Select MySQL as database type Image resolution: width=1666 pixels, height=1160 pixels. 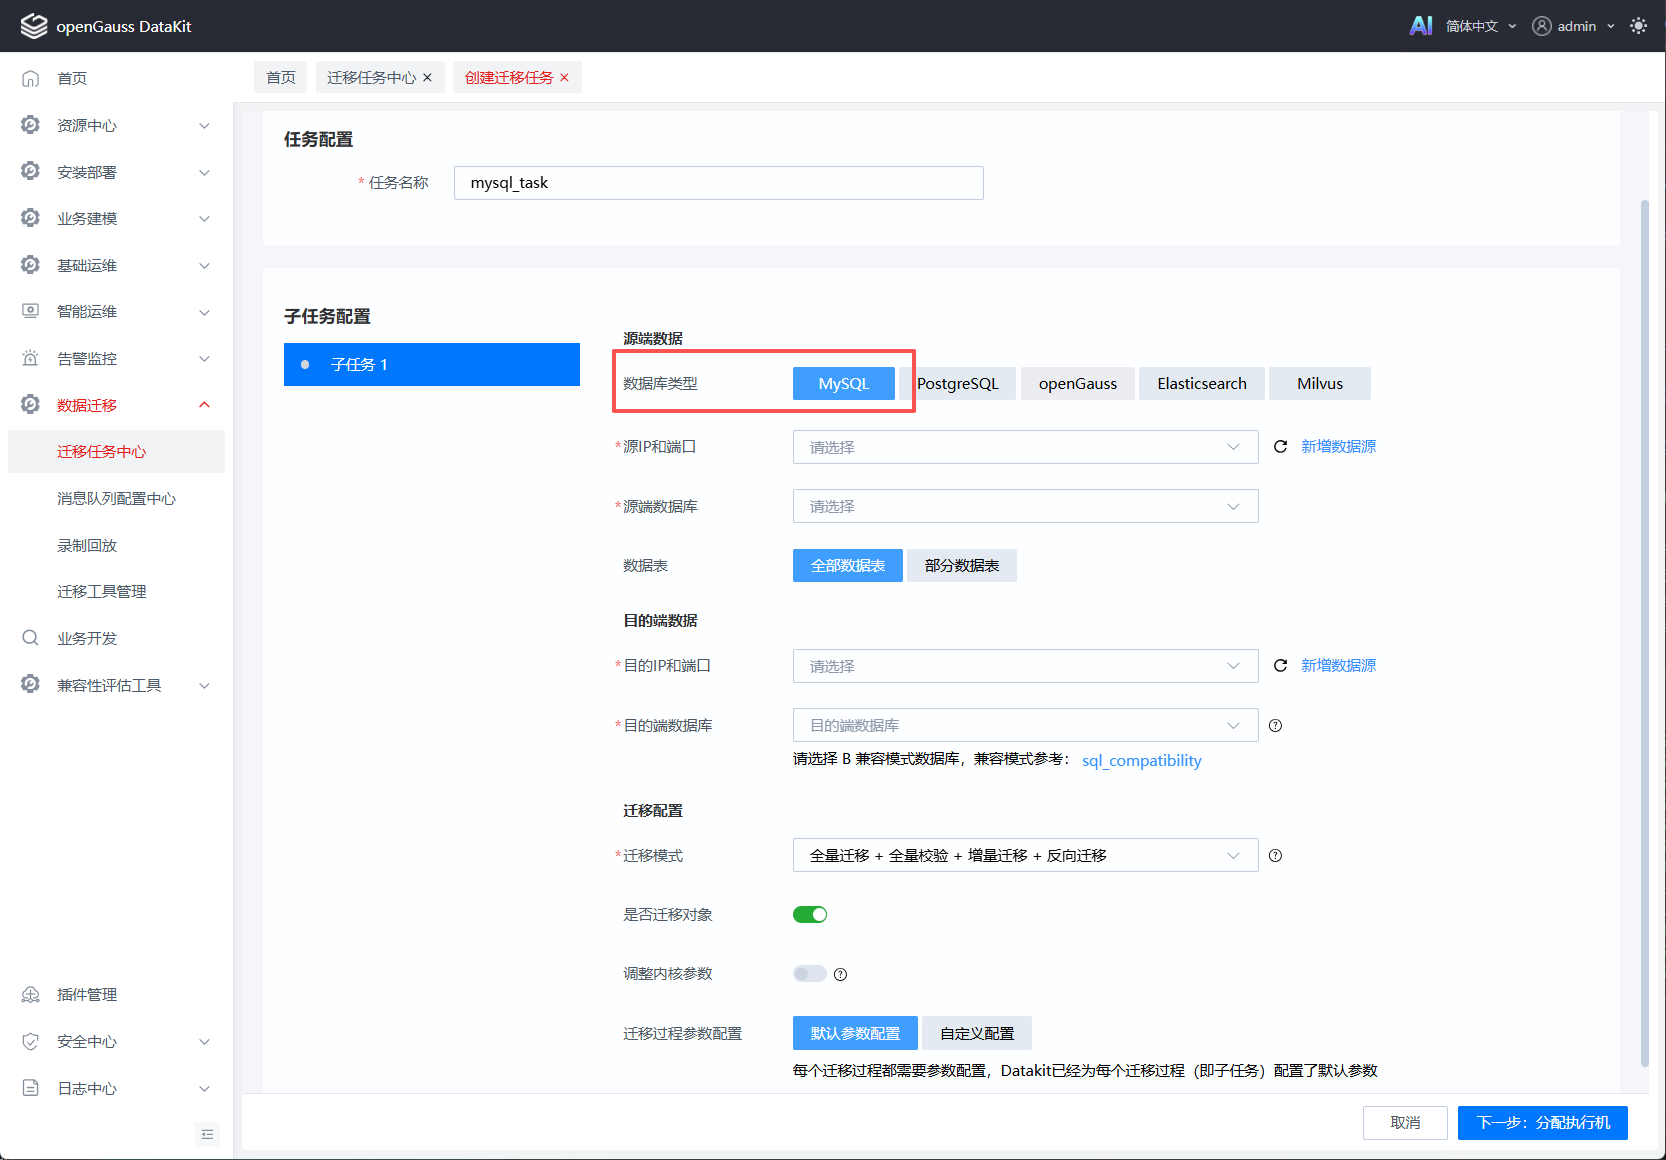pos(844,384)
